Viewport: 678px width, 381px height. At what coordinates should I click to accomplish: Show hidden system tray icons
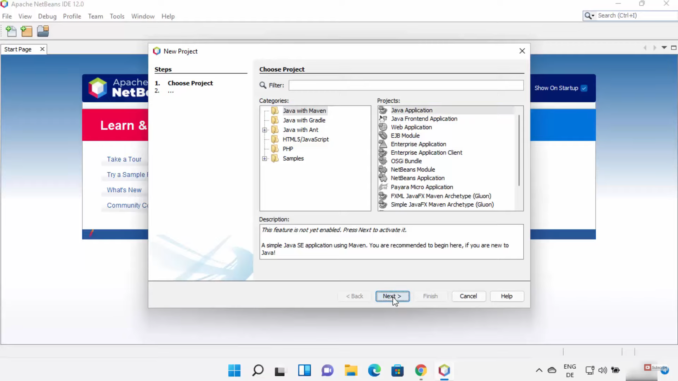[x=539, y=370]
